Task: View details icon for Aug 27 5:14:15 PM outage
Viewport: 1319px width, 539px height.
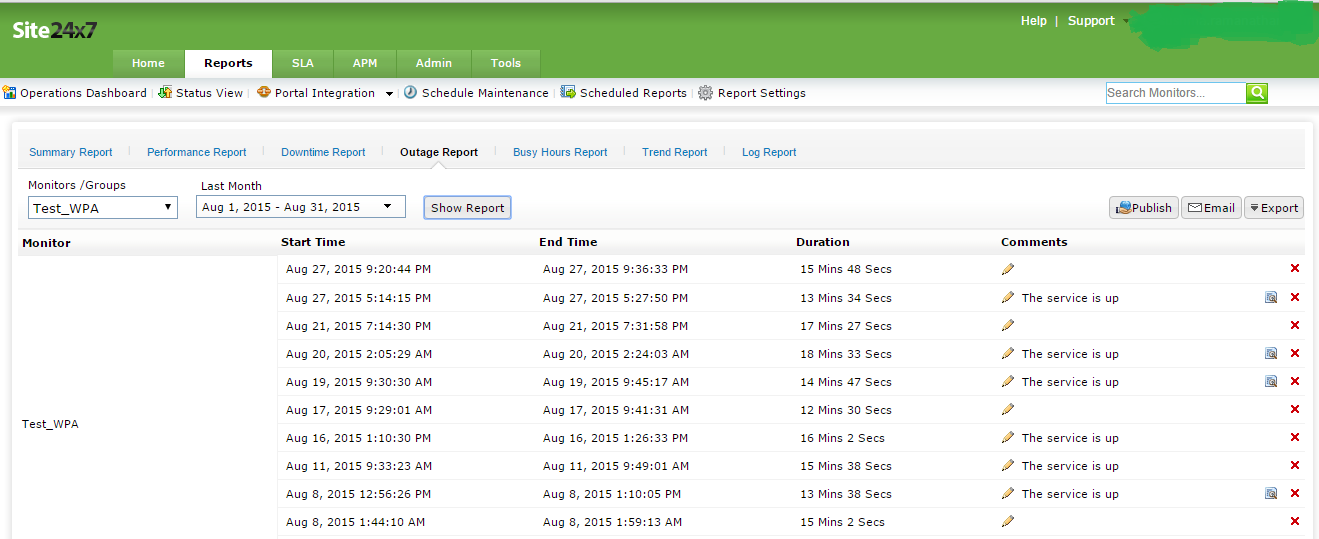Action: click(1271, 298)
